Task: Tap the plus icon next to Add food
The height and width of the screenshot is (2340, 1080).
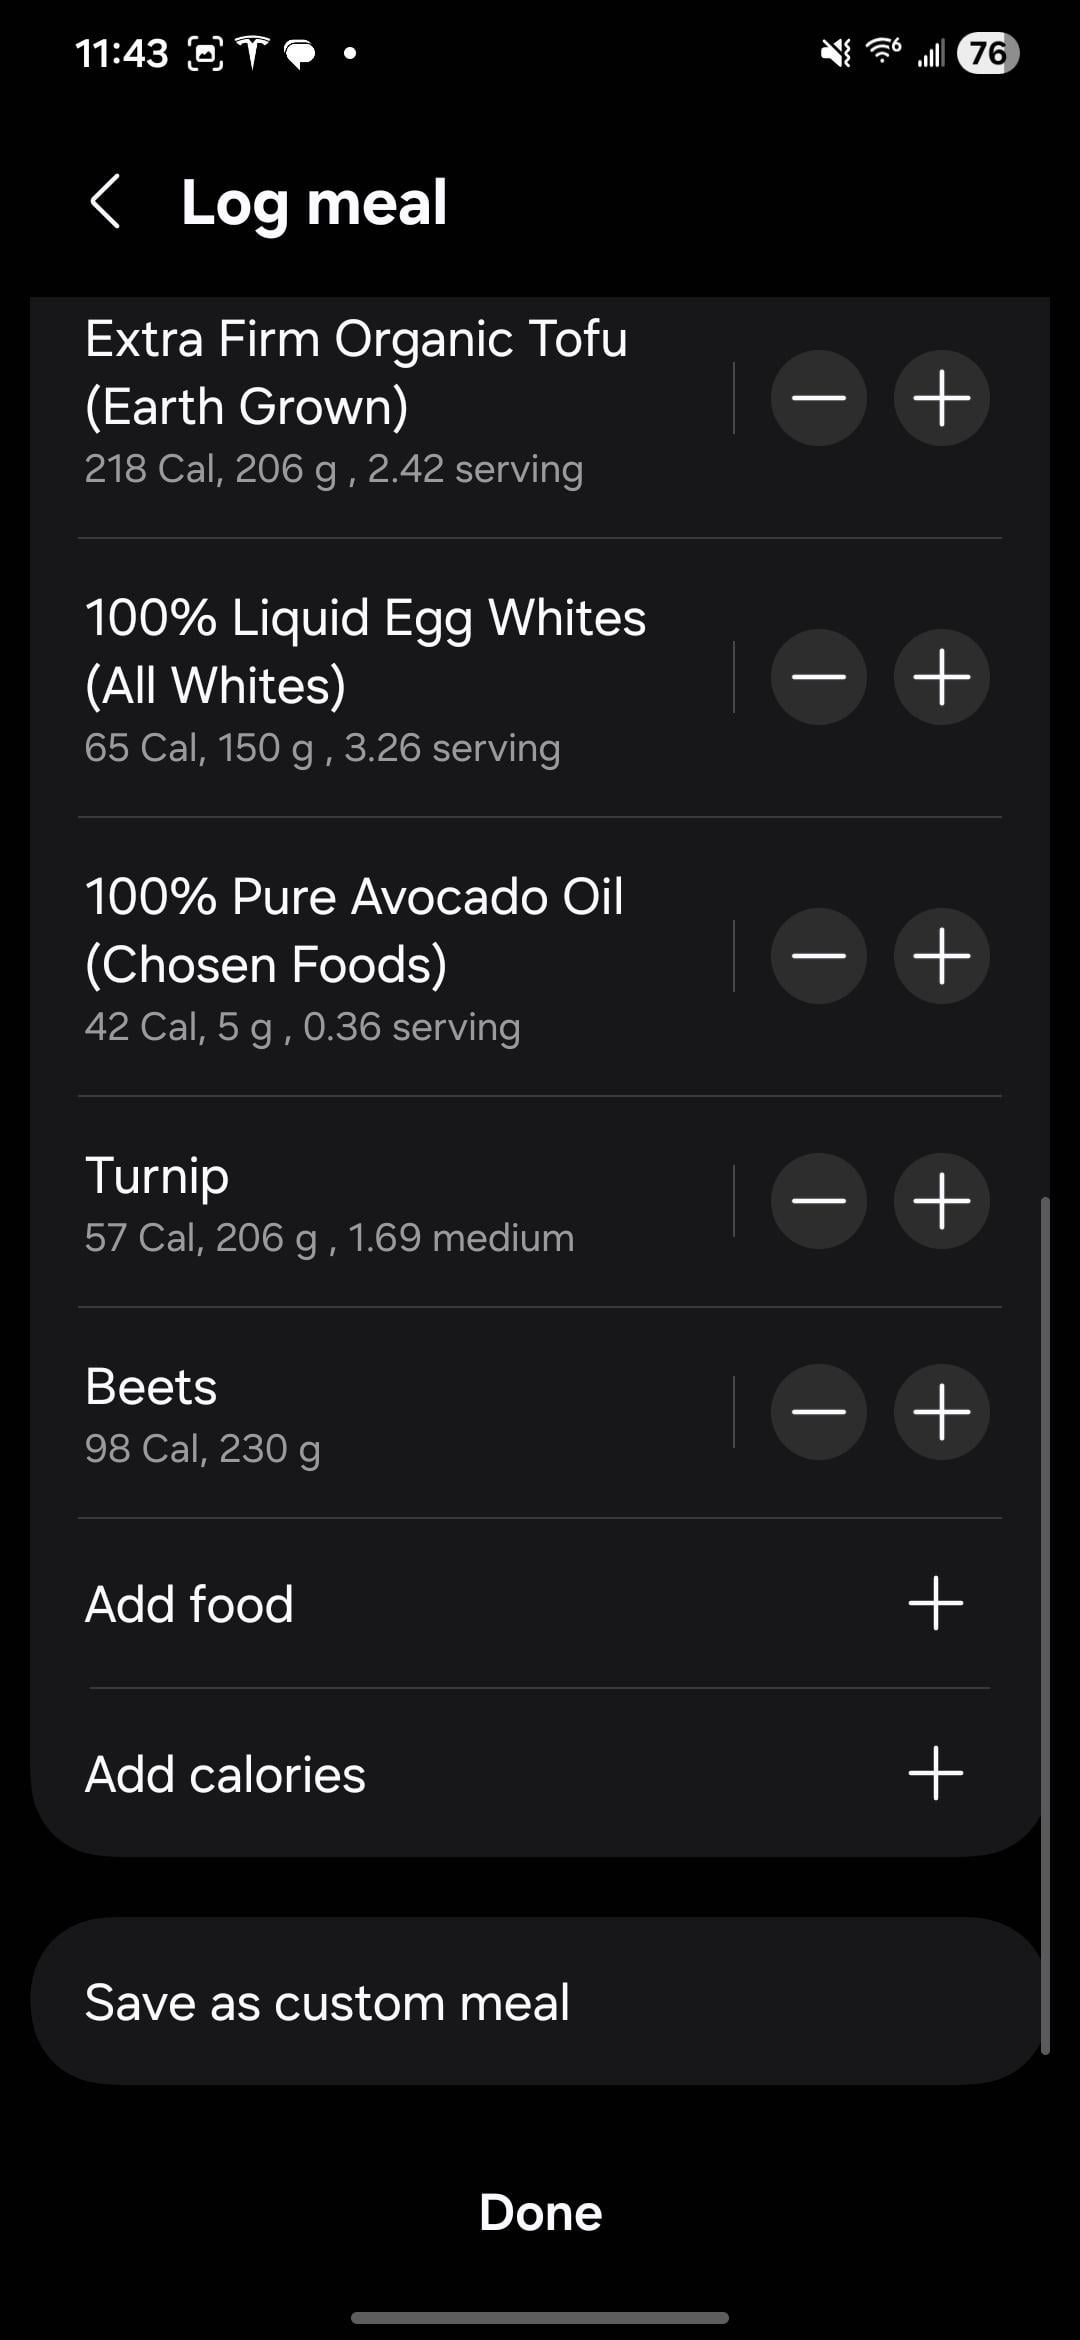Action: pos(935,1604)
